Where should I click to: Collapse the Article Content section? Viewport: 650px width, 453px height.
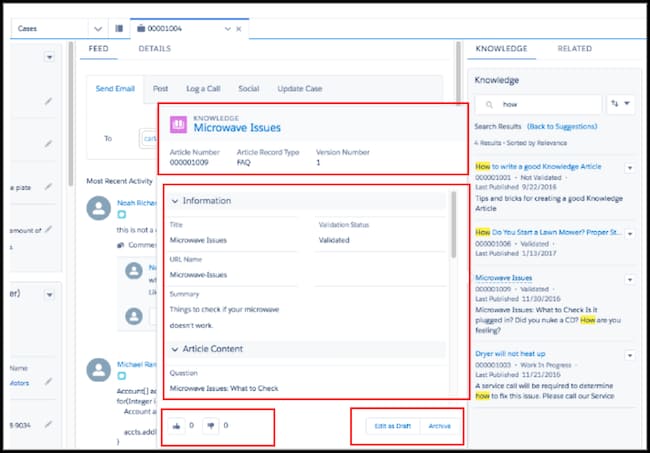pos(176,349)
